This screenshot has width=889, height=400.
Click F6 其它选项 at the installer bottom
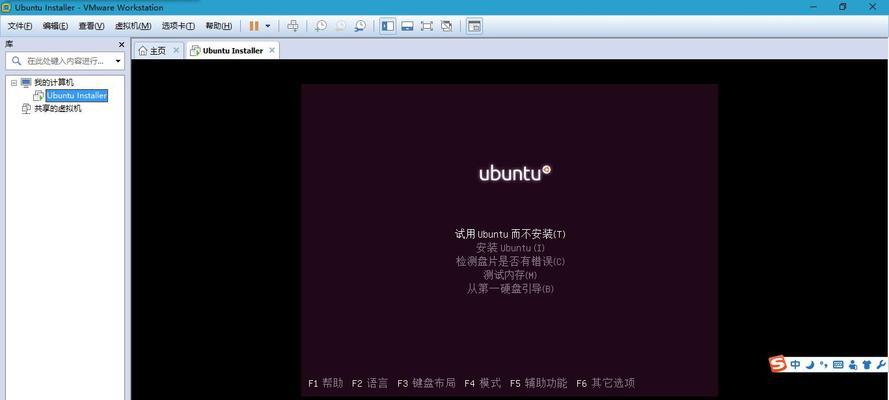pos(606,383)
